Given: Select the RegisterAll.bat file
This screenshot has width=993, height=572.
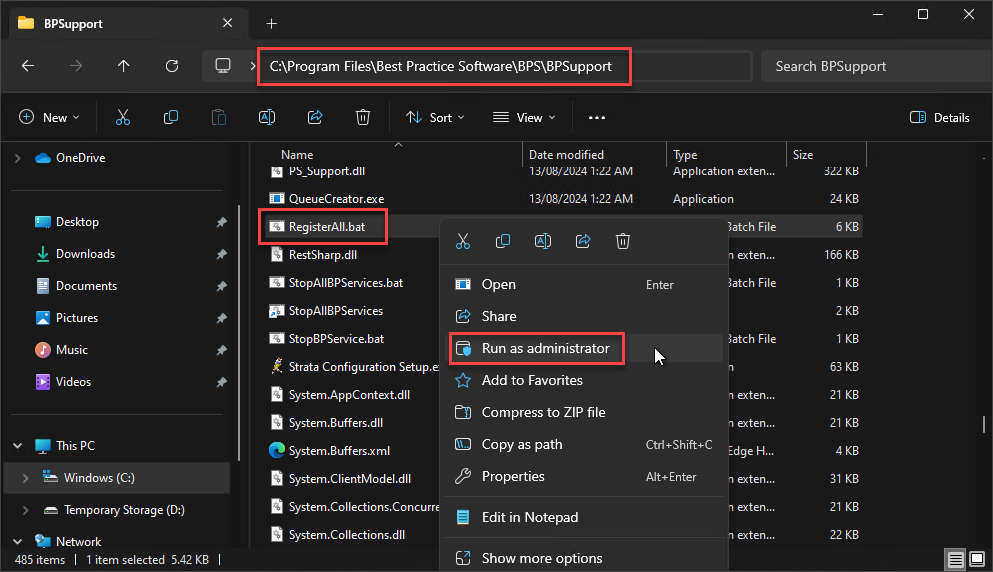Looking at the screenshot, I should (327, 227).
